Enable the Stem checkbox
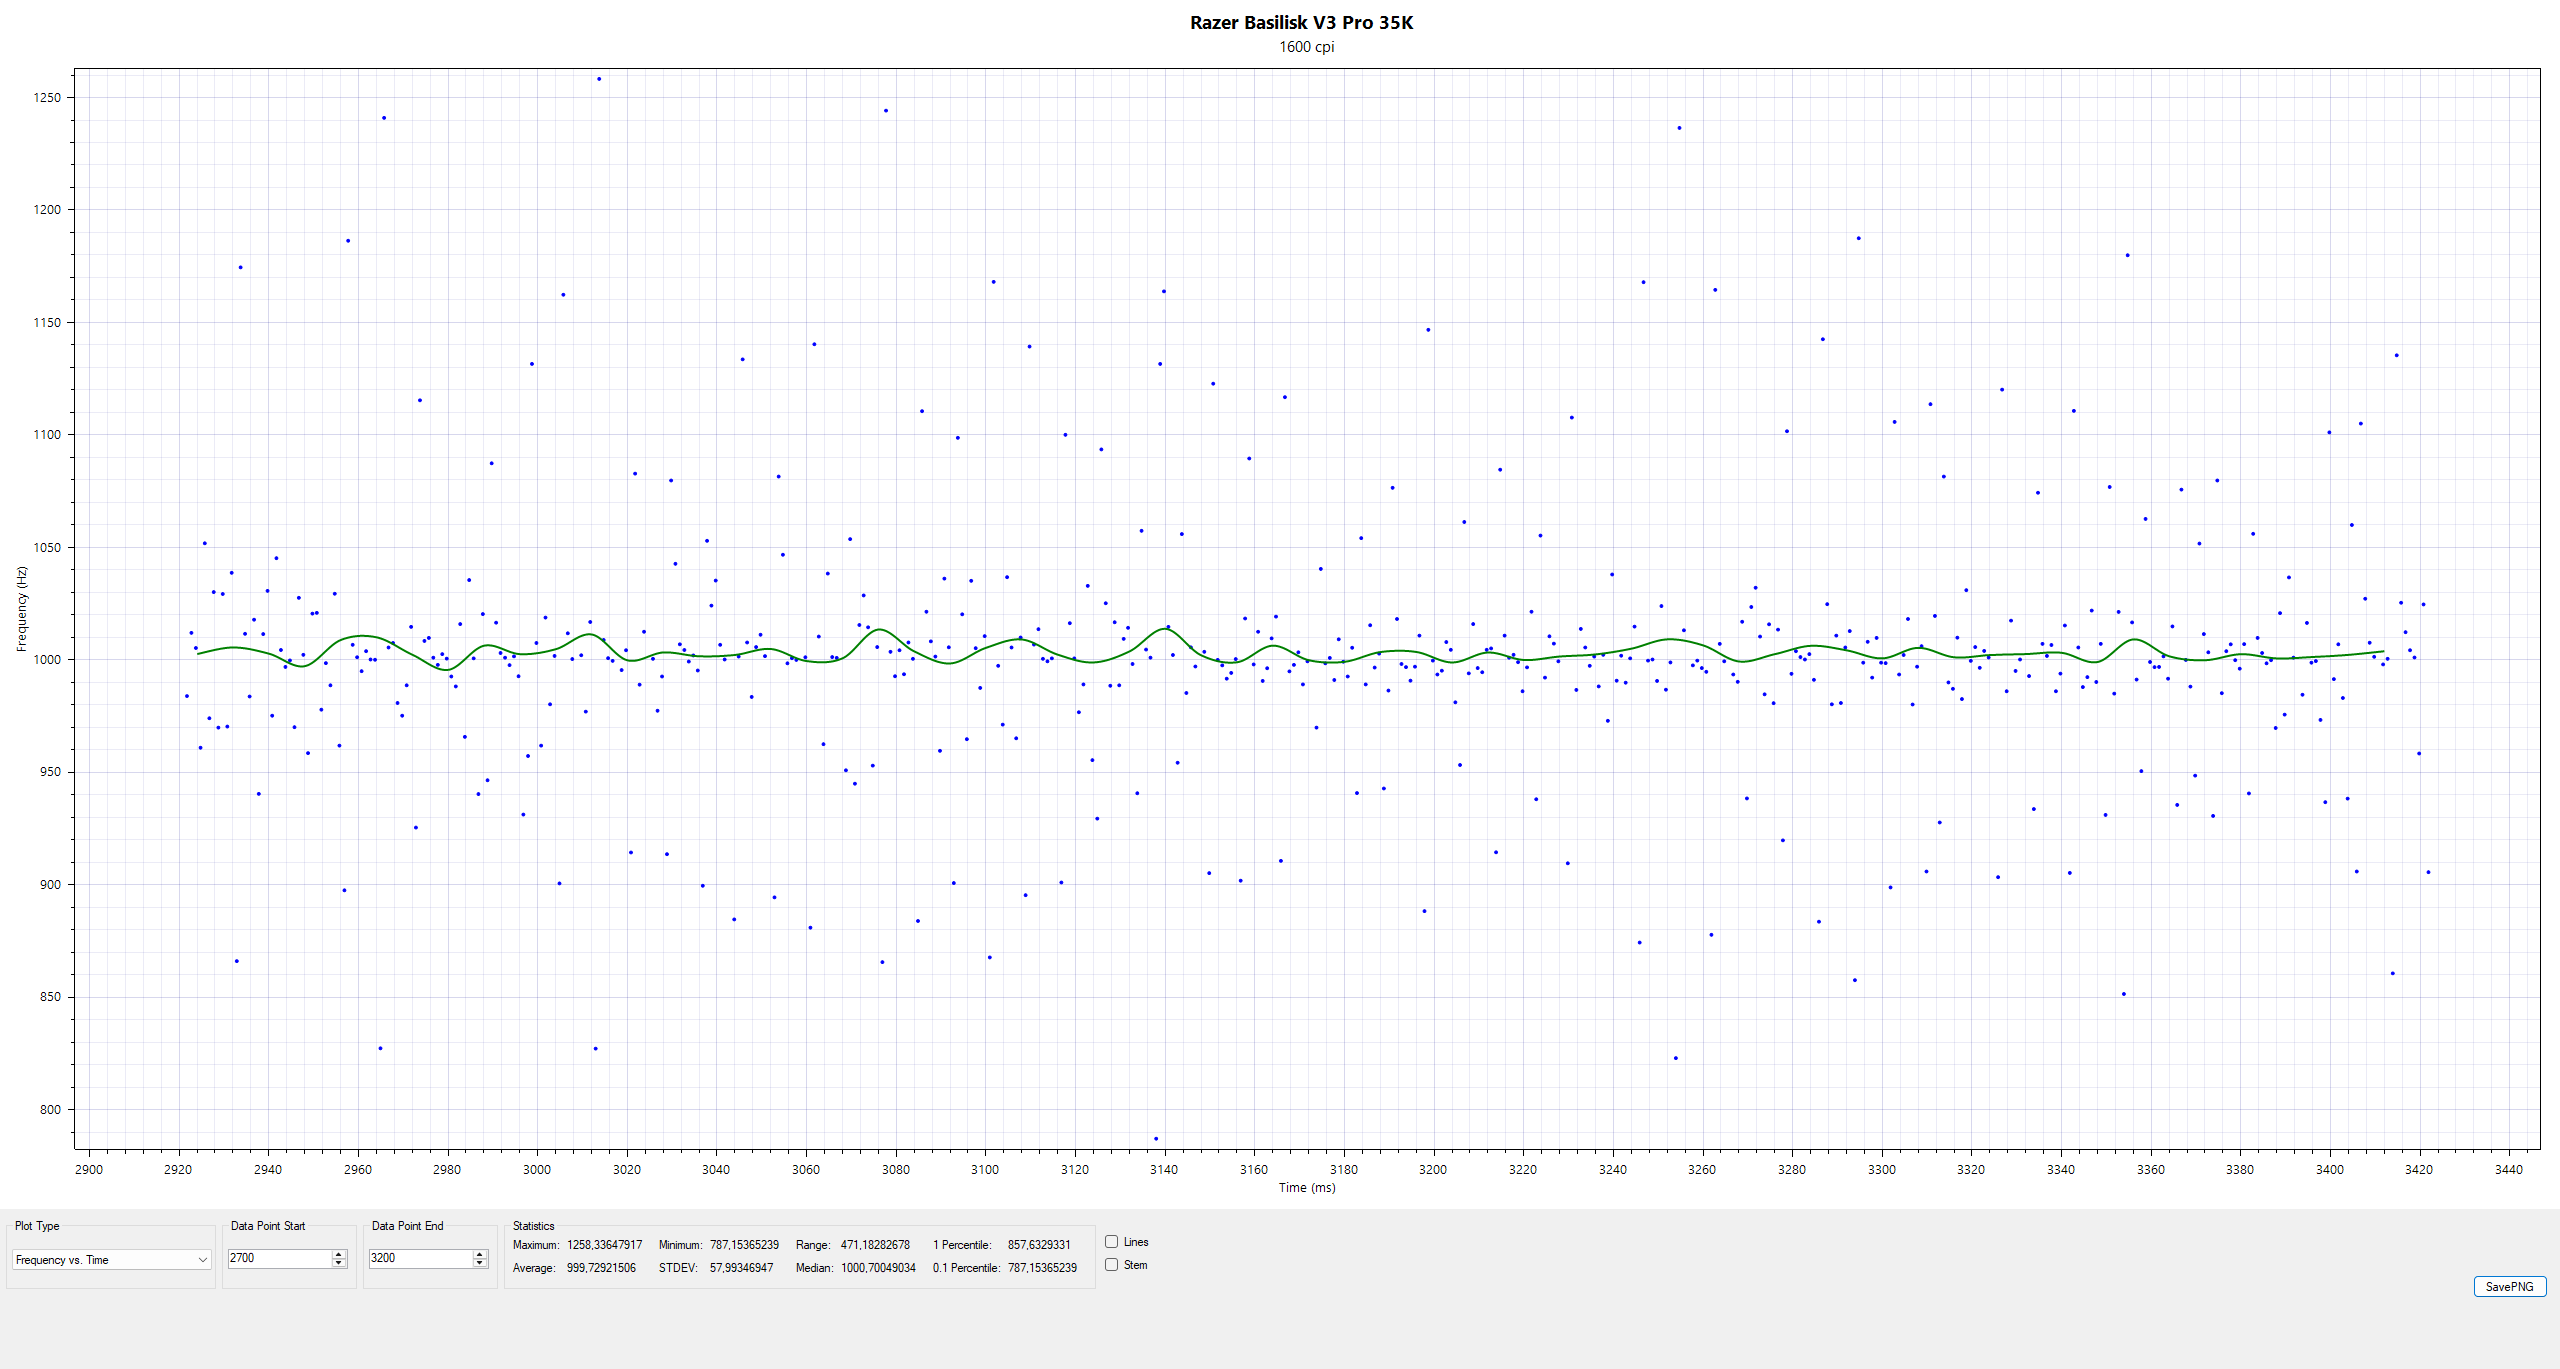 1111,1265
